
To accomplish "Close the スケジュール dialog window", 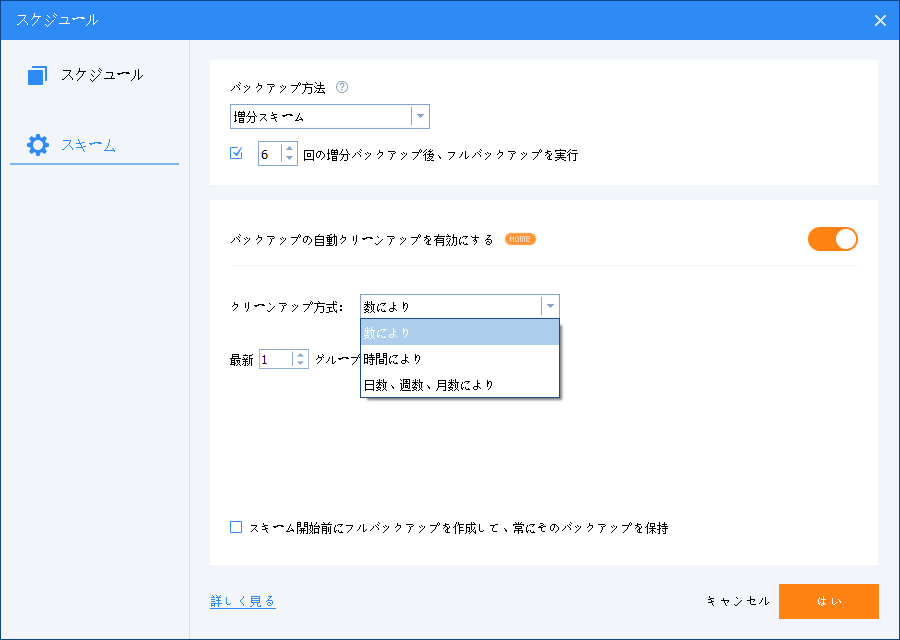I will point(880,20).
